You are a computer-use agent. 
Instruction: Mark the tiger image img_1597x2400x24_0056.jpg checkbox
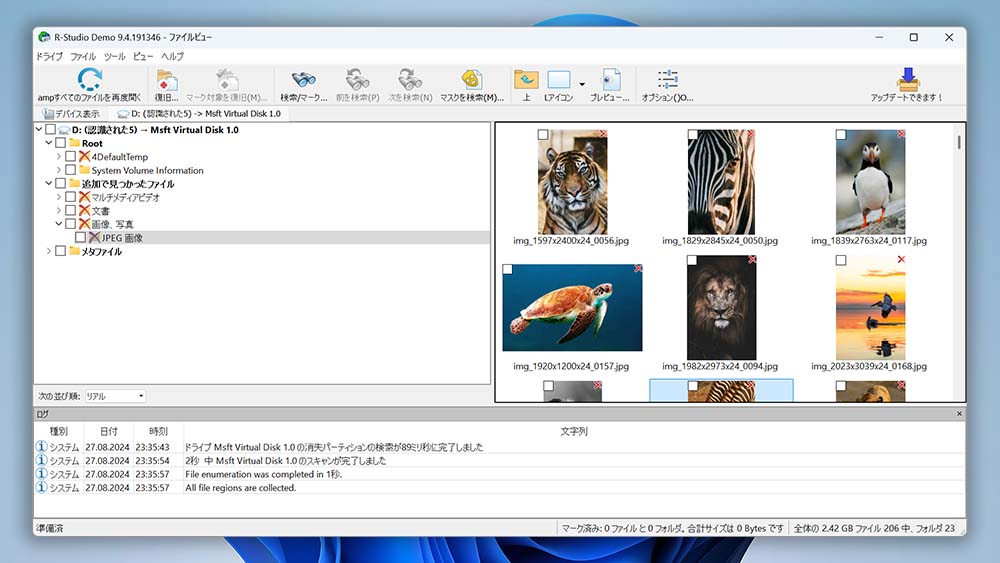click(543, 135)
